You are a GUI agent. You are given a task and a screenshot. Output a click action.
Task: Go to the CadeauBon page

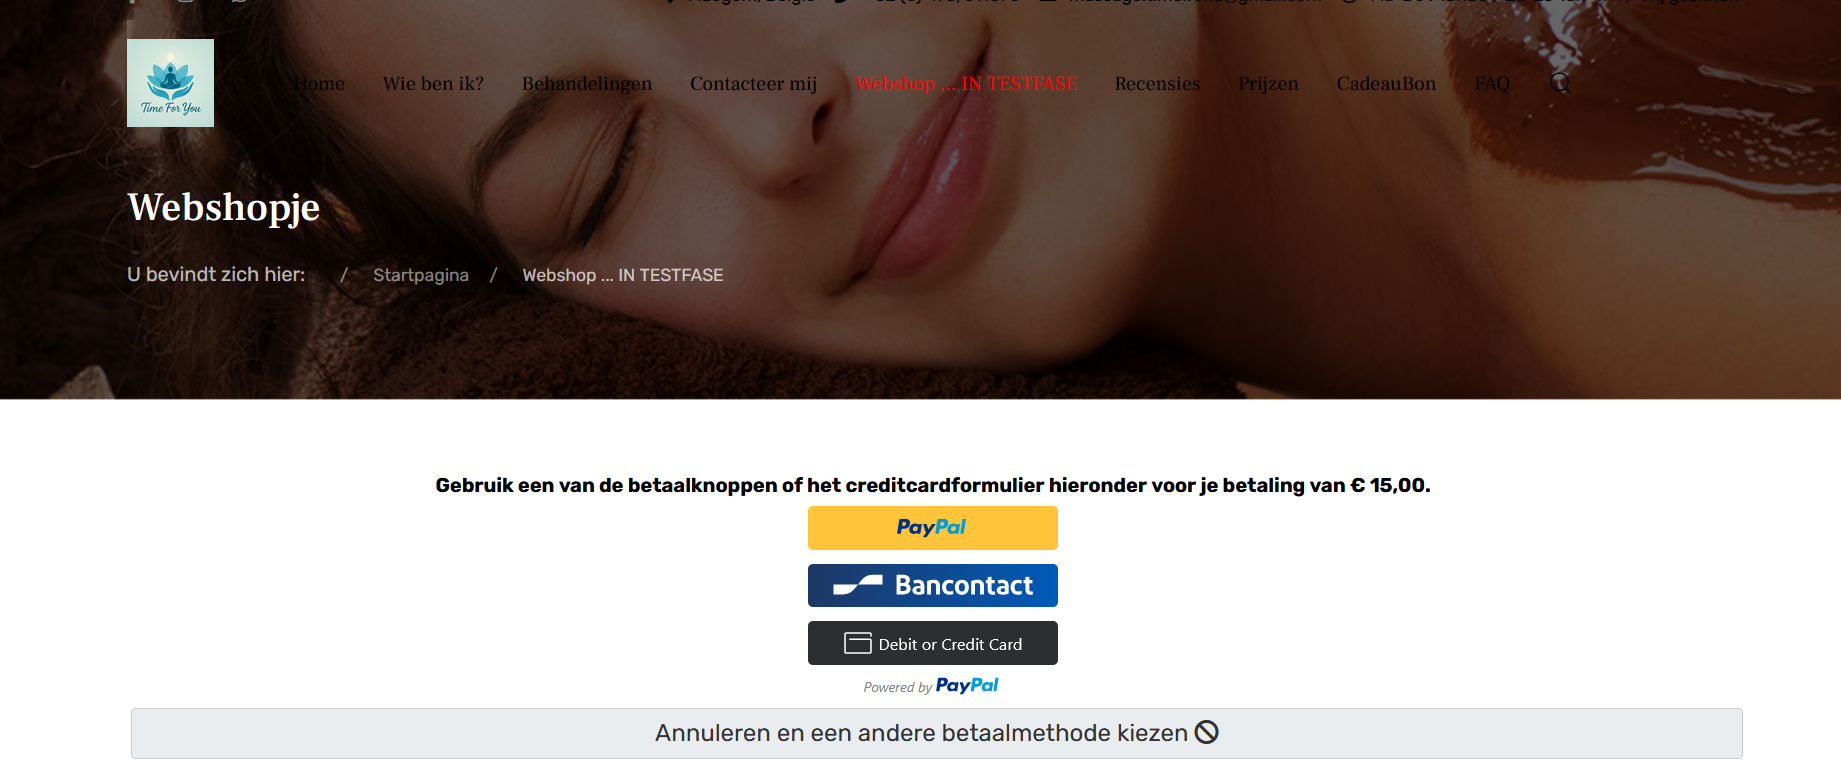click(x=1386, y=83)
